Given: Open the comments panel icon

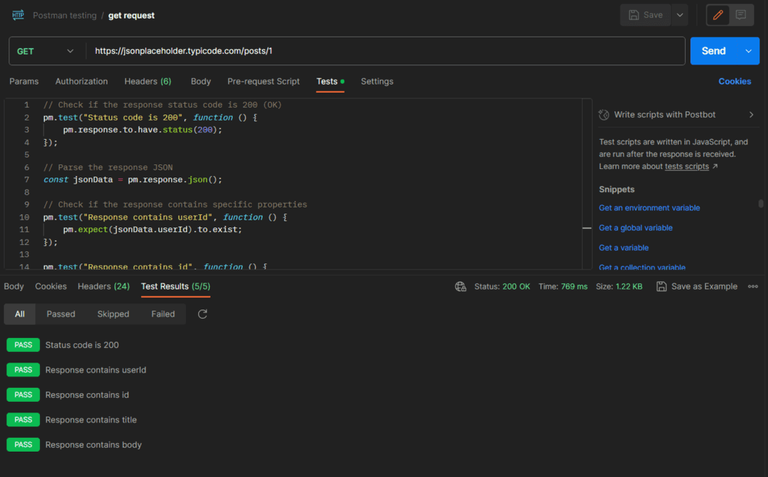Looking at the screenshot, I should pos(741,15).
